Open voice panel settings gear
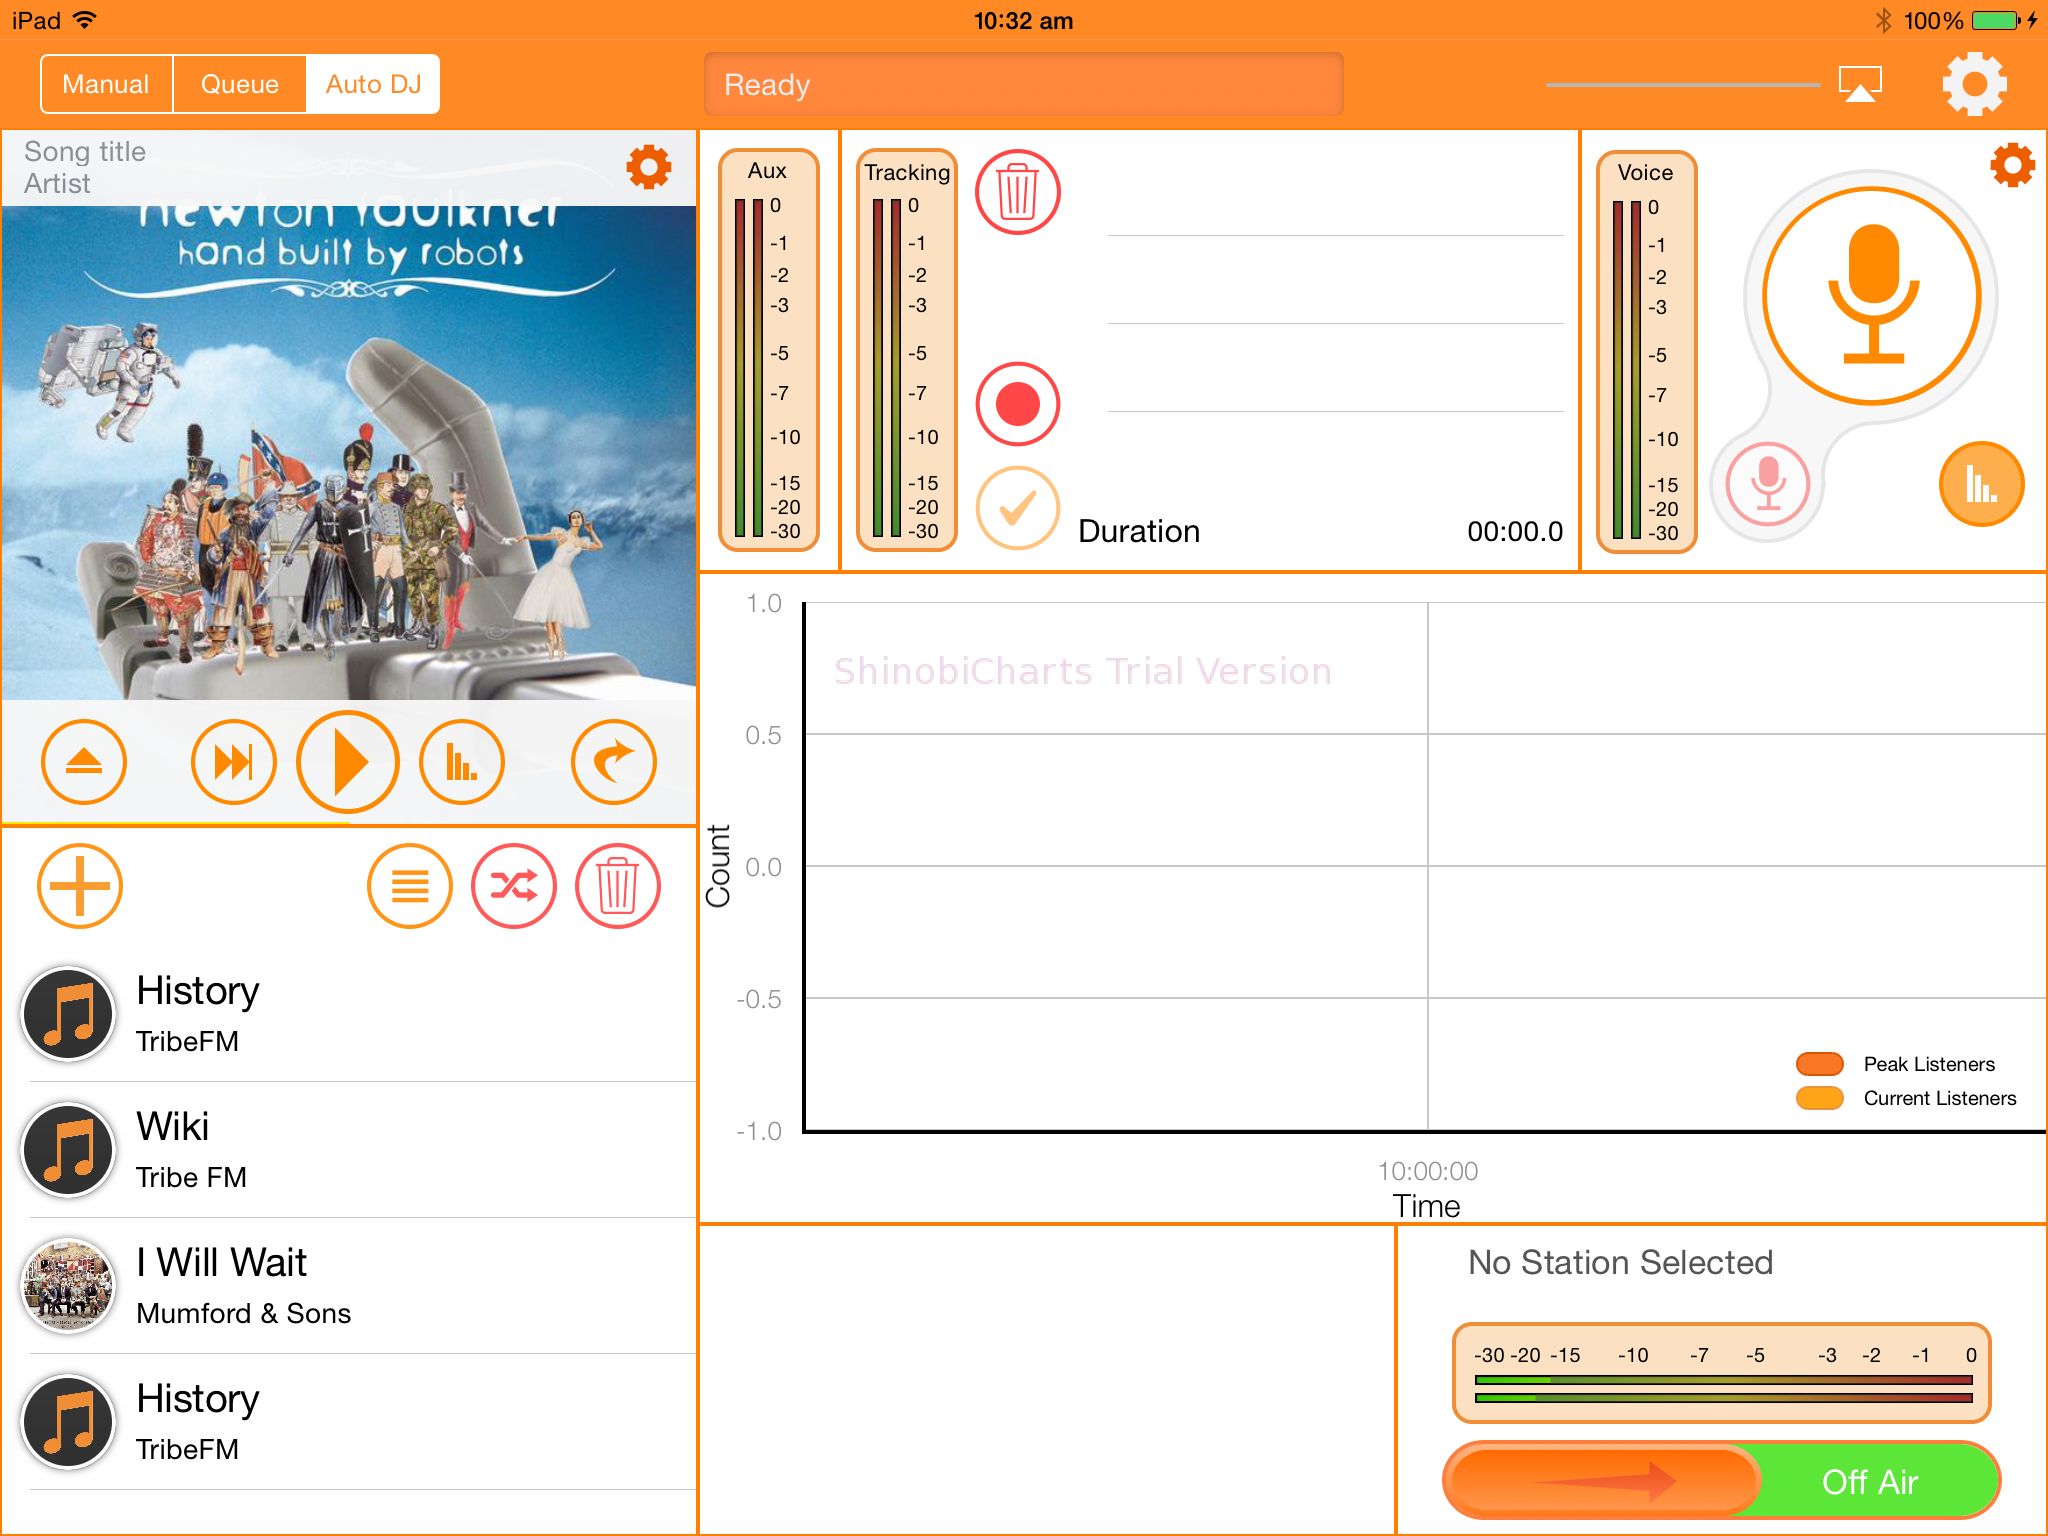 pos(2011,165)
